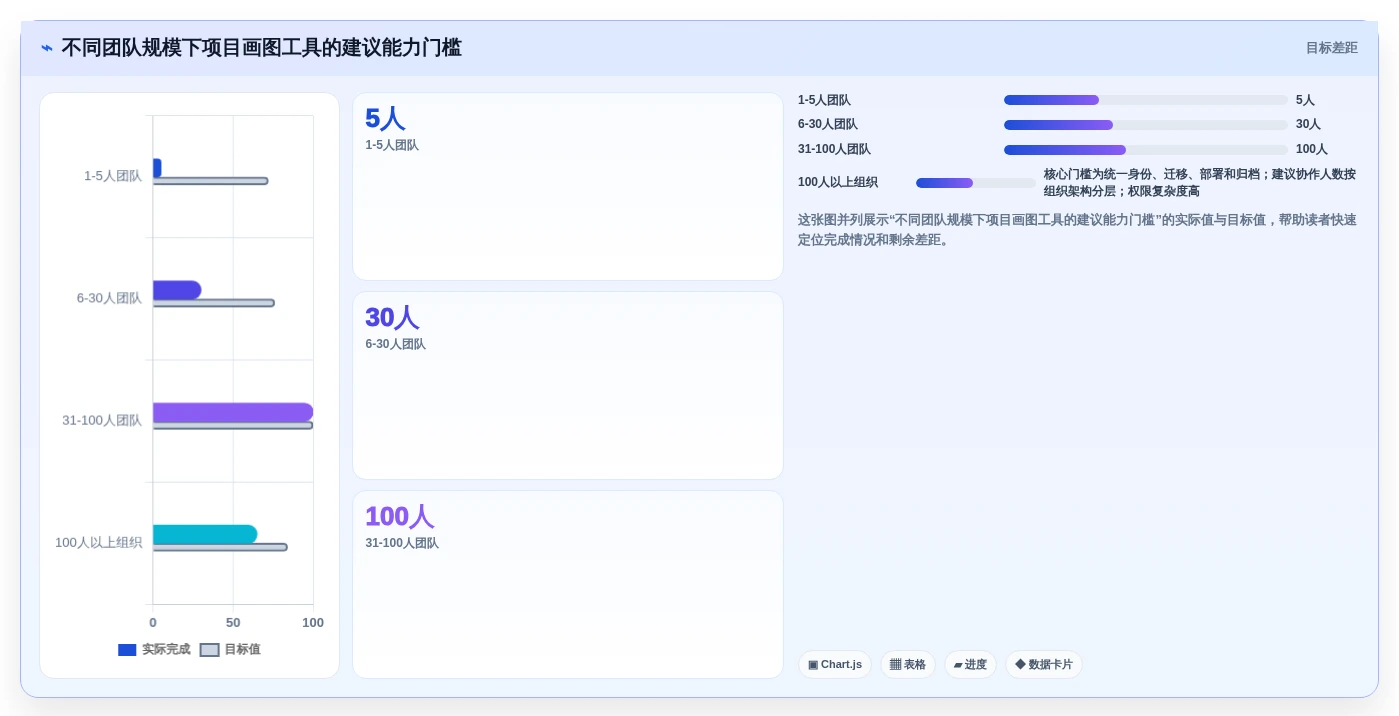Click the chart summary paragraph starting 这张图并列展示
The width and height of the screenshot is (1399, 716).
click(x=1077, y=230)
